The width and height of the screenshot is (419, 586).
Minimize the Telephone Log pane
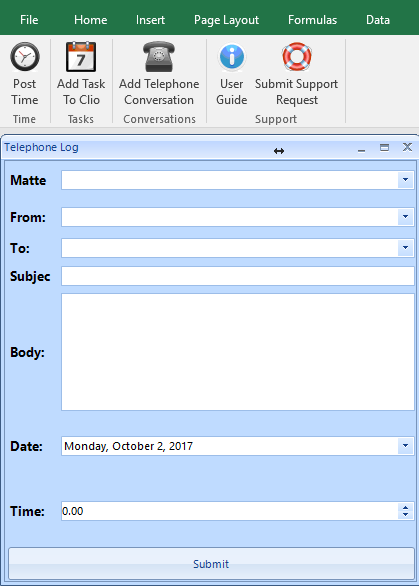point(361,148)
